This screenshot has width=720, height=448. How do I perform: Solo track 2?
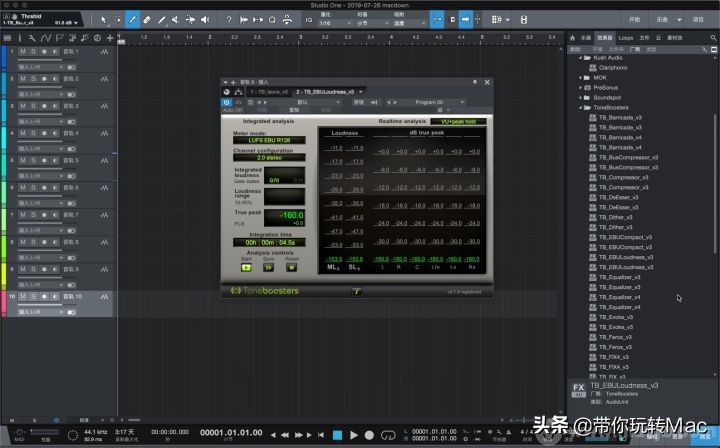point(34,79)
